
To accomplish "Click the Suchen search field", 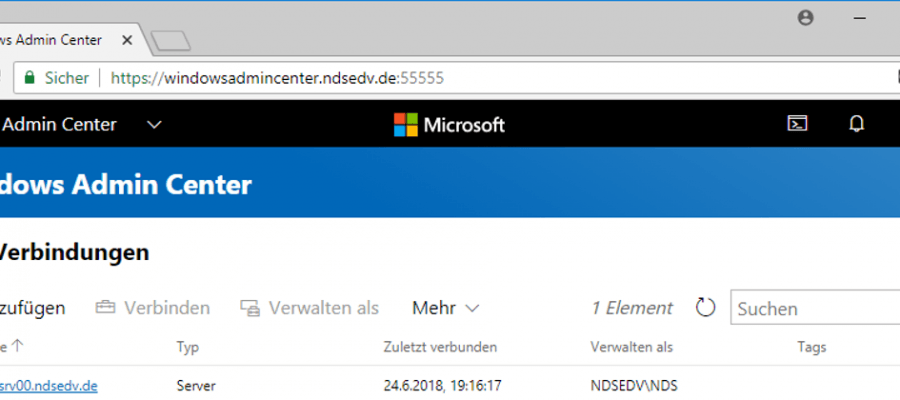I will click(x=810, y=308).
